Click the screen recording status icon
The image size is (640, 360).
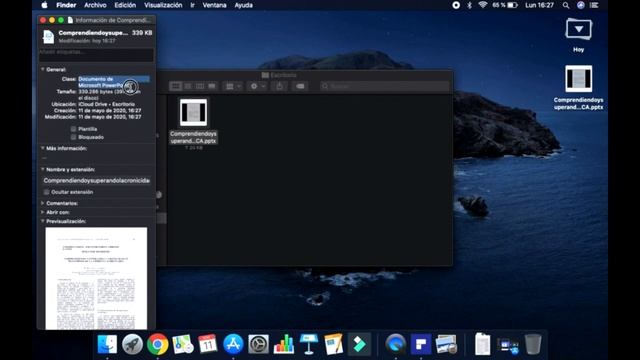click(x=456, y=5)
